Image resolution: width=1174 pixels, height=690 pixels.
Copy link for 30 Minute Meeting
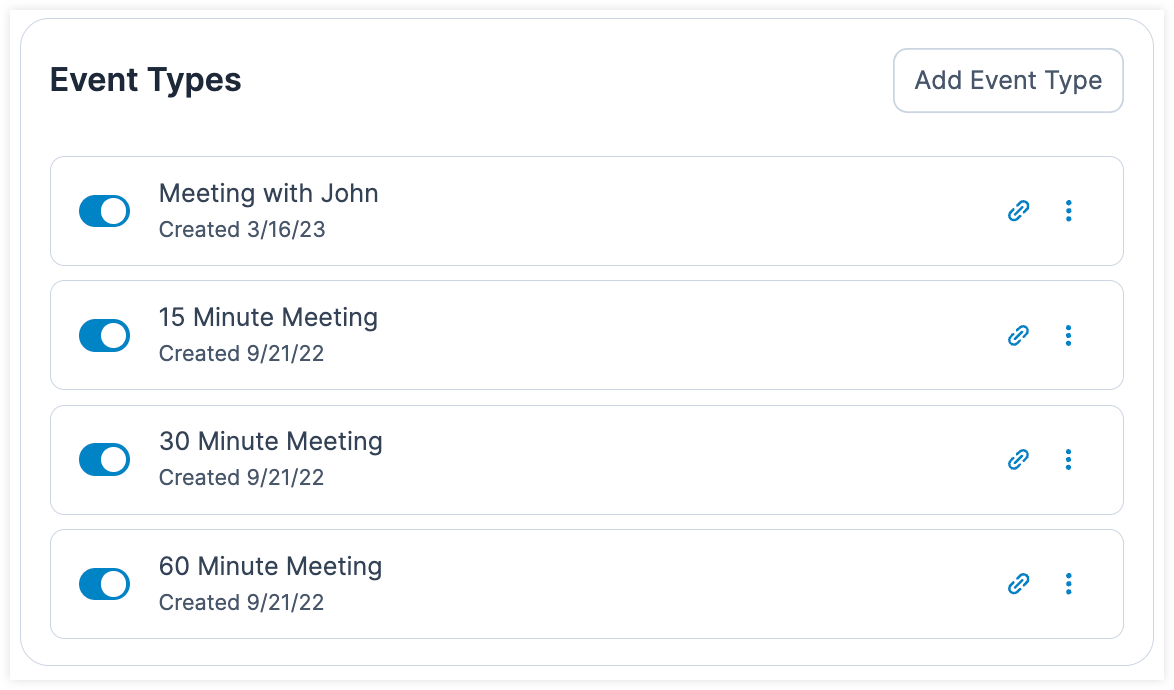click(x=1018, y=460)
